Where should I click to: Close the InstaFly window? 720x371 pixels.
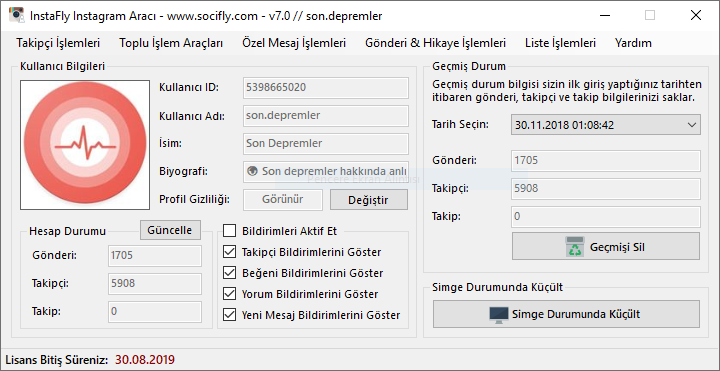coord(696,15)
